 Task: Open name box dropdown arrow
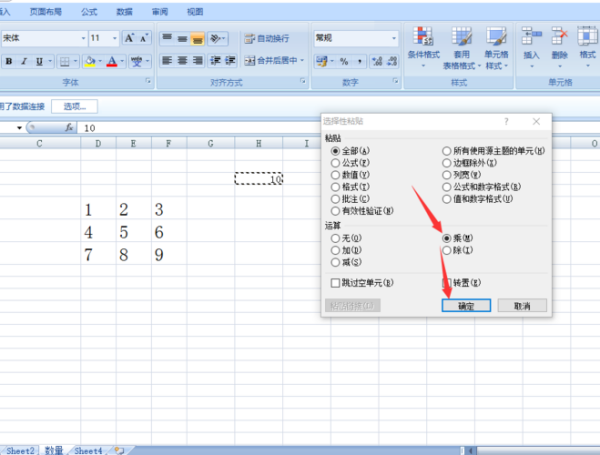(19, 128)
